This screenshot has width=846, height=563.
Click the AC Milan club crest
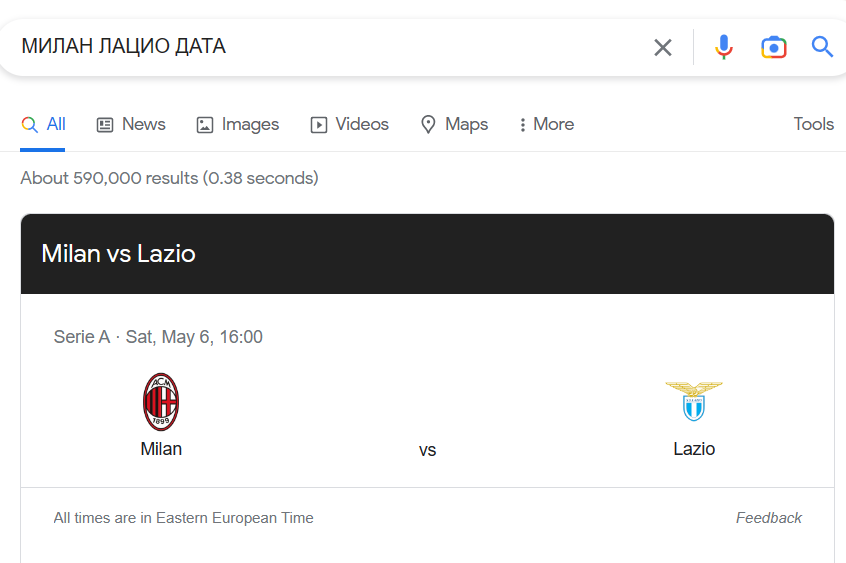[161, 402]
